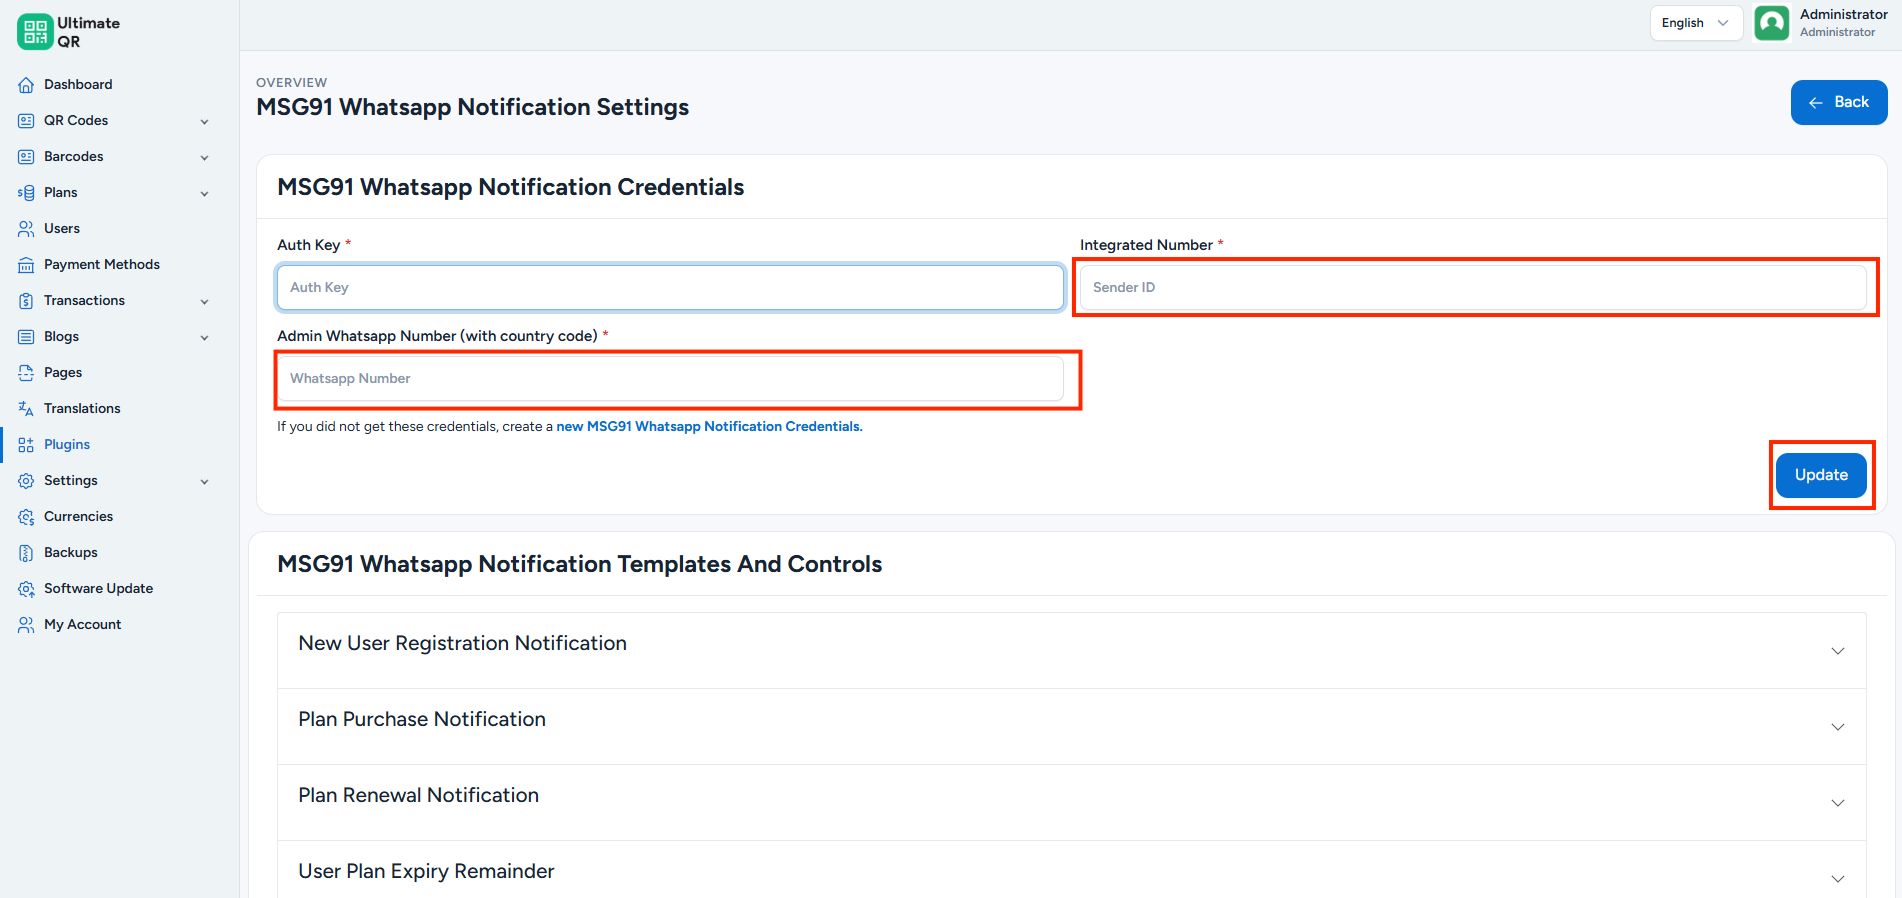The height and width of the screenshot is (898, 1902).
Task: Click the Payment Methods bank icon
Action: pyautogui.click(x=26, y=265)
